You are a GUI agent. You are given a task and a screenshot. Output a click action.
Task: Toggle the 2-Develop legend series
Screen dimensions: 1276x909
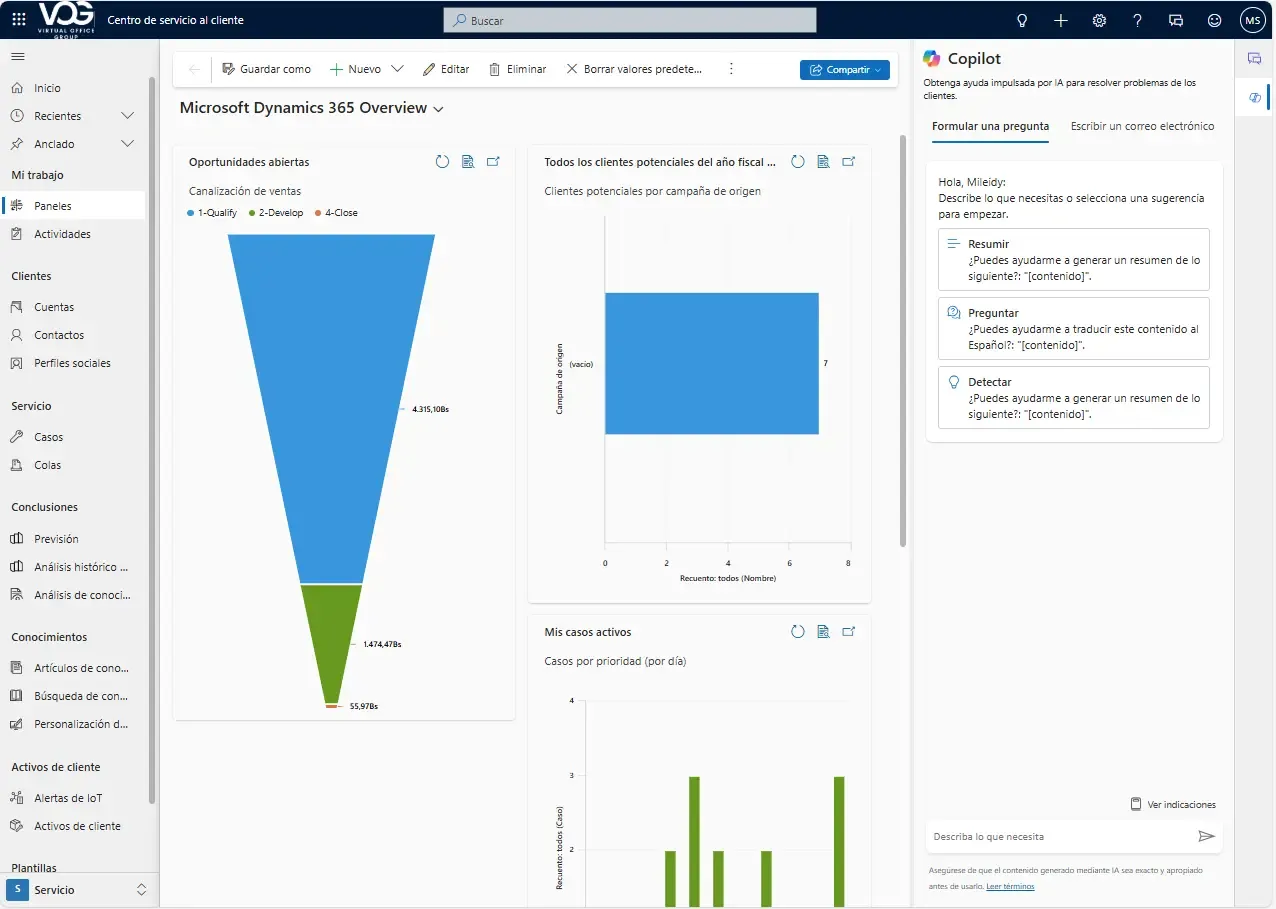pos(280,213)
